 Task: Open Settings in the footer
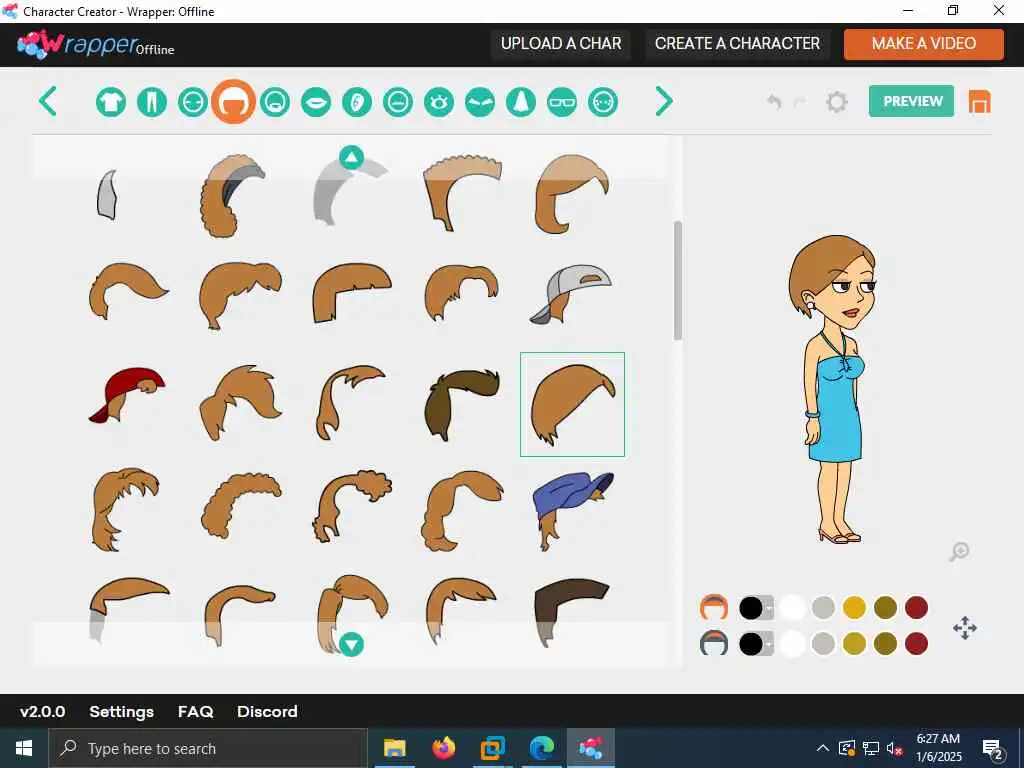click(121, 711)
